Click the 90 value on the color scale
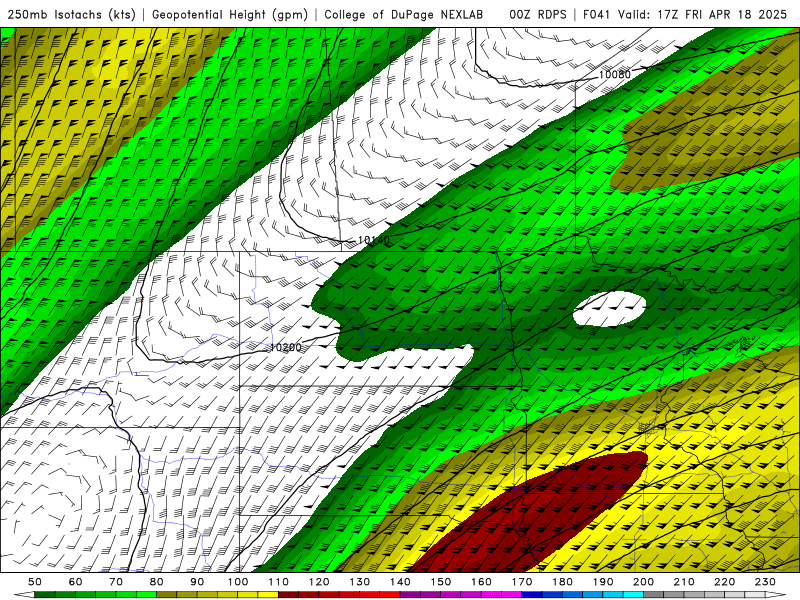800x600 pixels. [x=197, y=582]
